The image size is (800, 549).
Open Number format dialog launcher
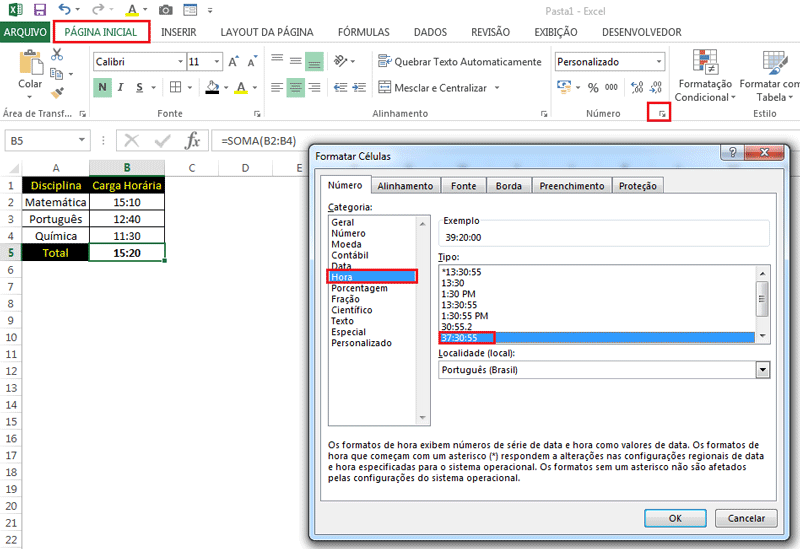coord(660,115)
